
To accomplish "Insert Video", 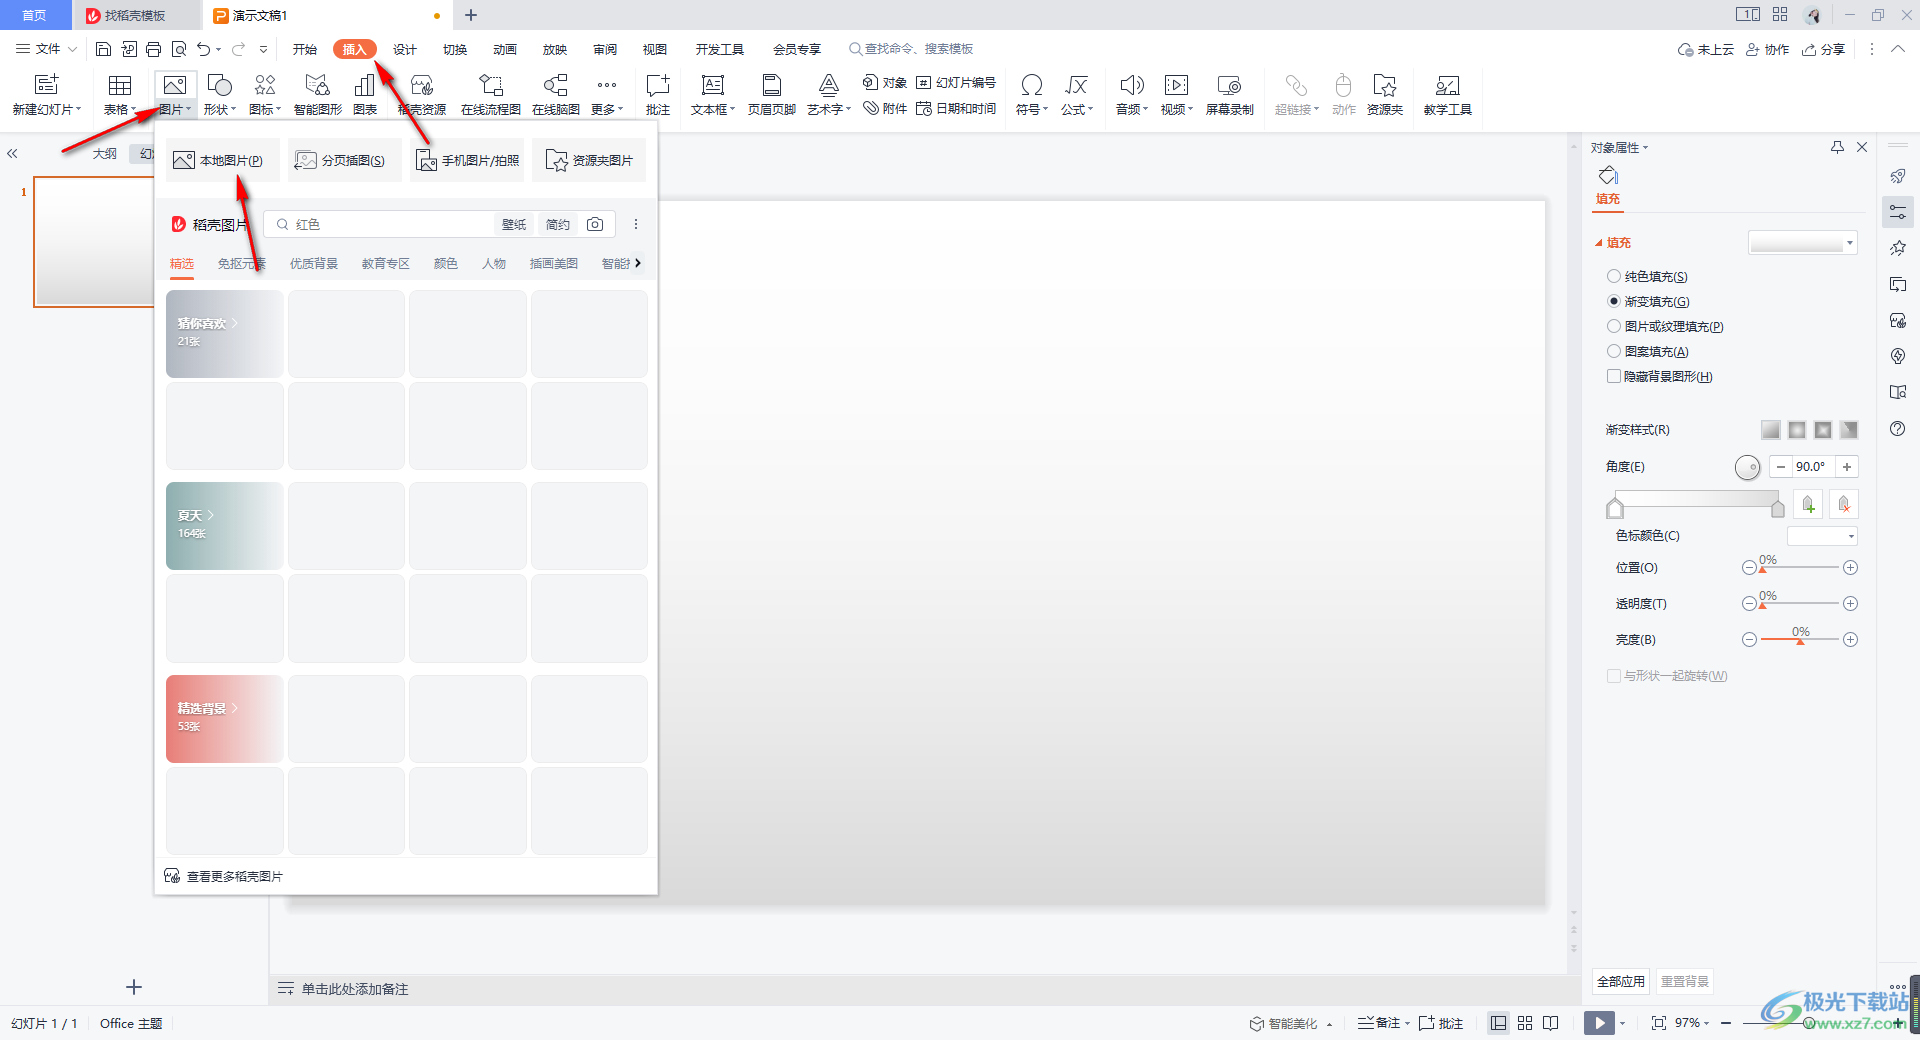I will click(x=1177, y=94).
